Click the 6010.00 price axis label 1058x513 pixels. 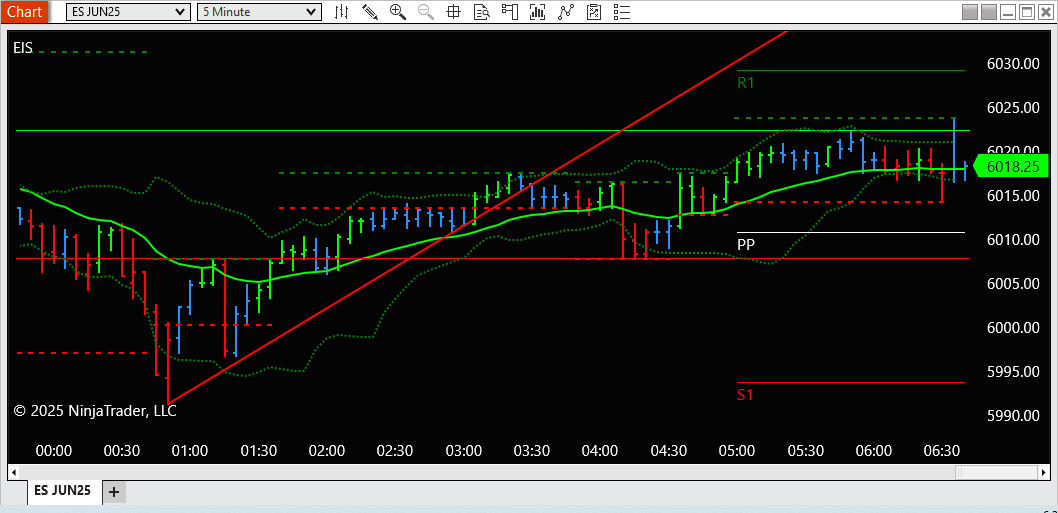point(1012,240)
